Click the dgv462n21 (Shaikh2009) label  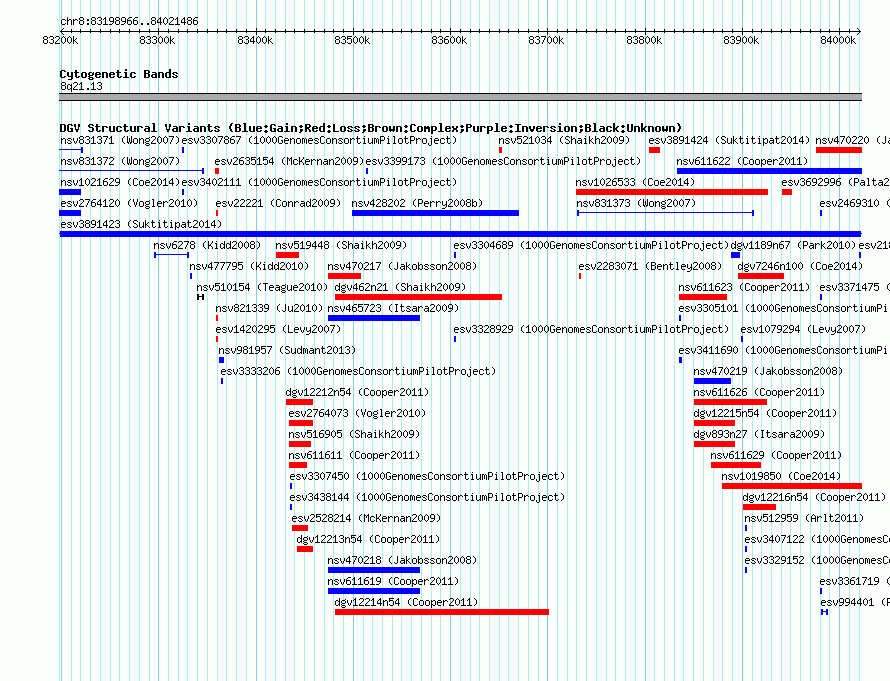click(x=400, y=287)
